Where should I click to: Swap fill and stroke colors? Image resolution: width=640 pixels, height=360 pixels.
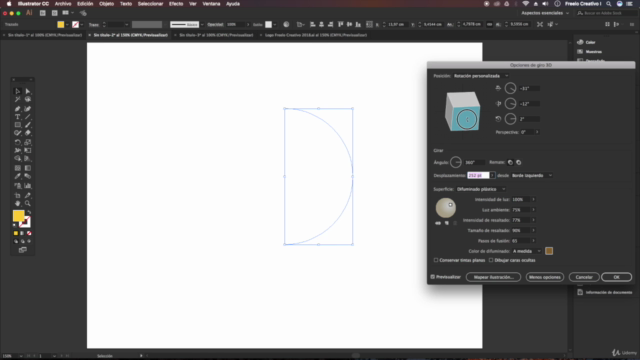29,212
